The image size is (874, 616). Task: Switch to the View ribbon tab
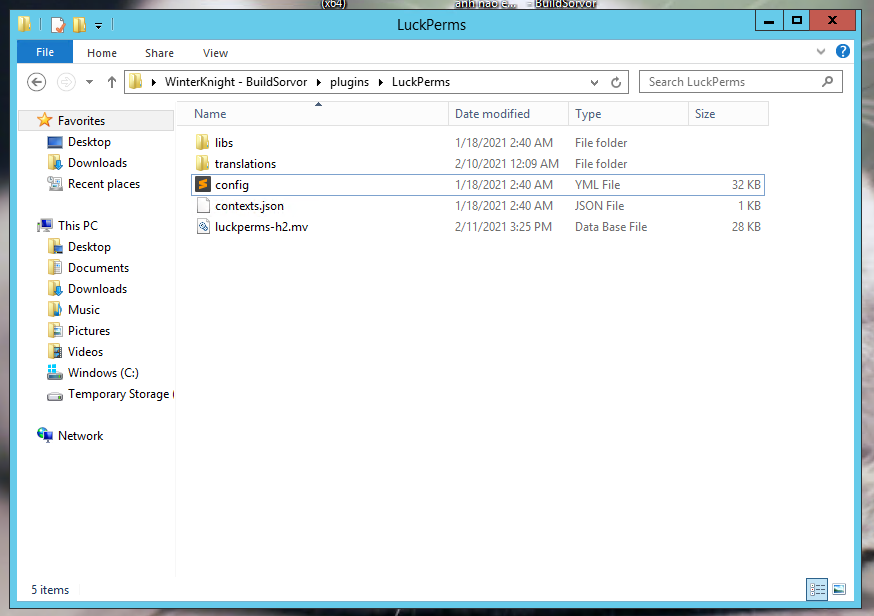[215, 53]
